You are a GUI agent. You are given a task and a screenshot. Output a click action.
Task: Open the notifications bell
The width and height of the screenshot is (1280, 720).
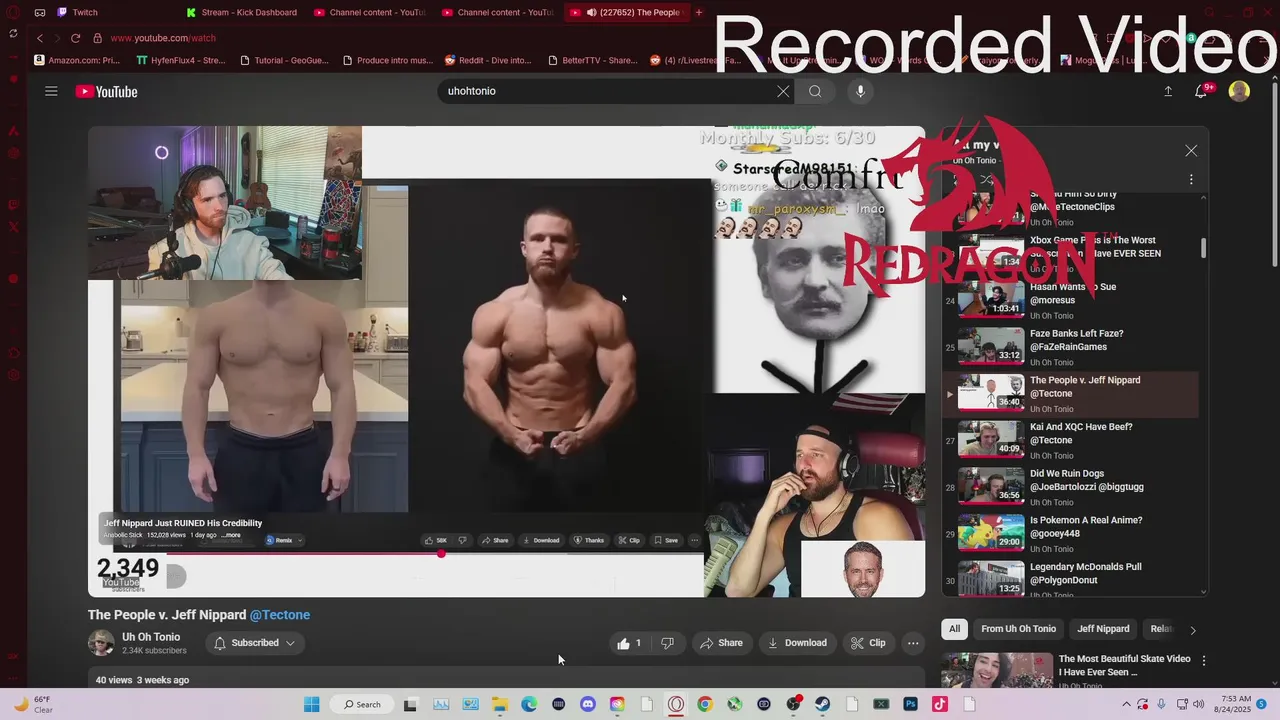1201,91
